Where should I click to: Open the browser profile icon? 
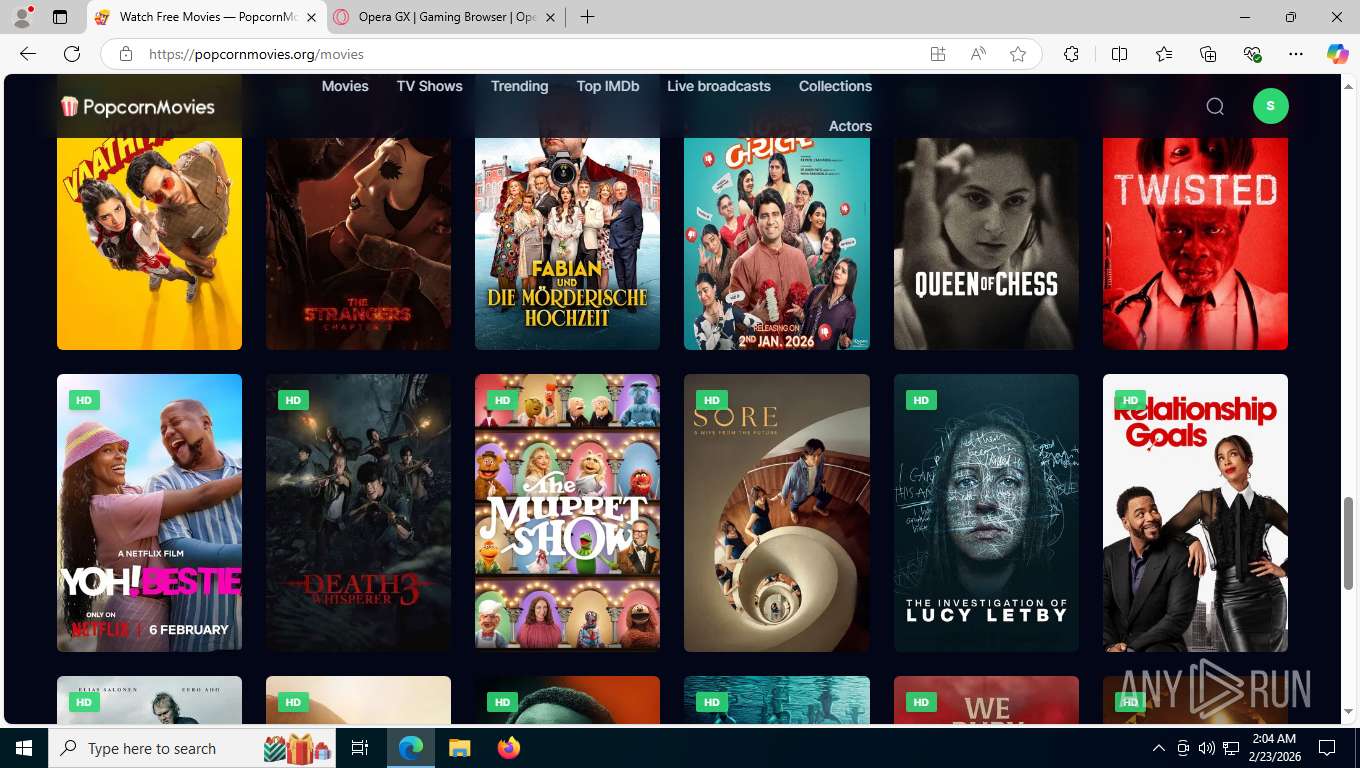[x=22, y=17]
